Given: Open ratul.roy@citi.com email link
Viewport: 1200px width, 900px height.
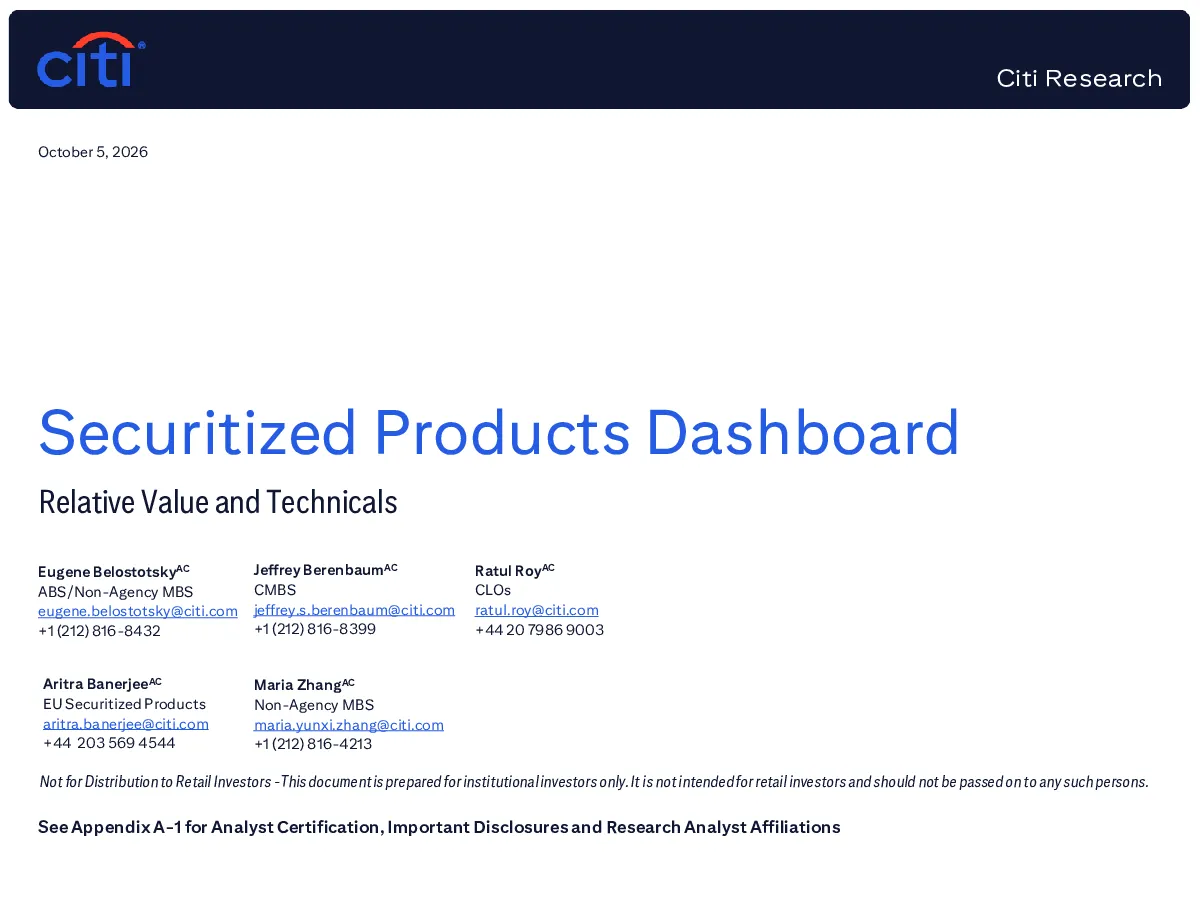Looking at the screenshot, I should click(537, 610).
